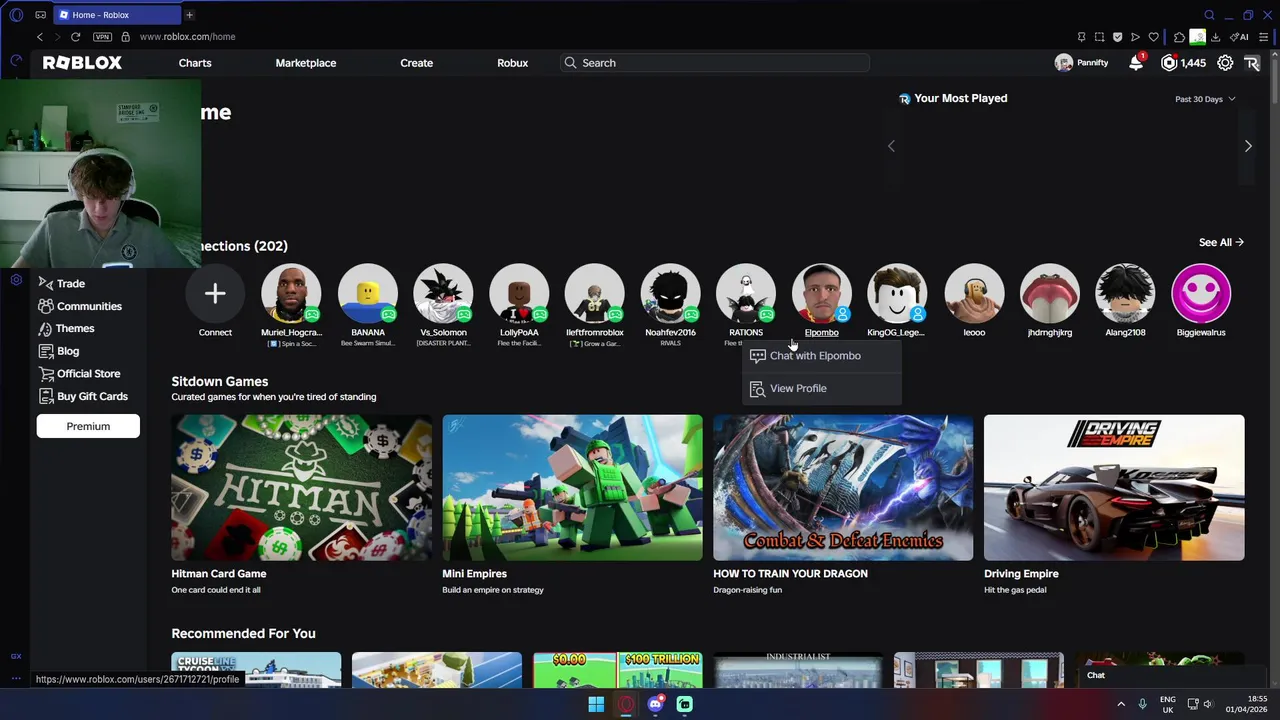Advance Most Played with right chevron
The height and width of the screenshot is (720, 1280).
[1248, 146]
